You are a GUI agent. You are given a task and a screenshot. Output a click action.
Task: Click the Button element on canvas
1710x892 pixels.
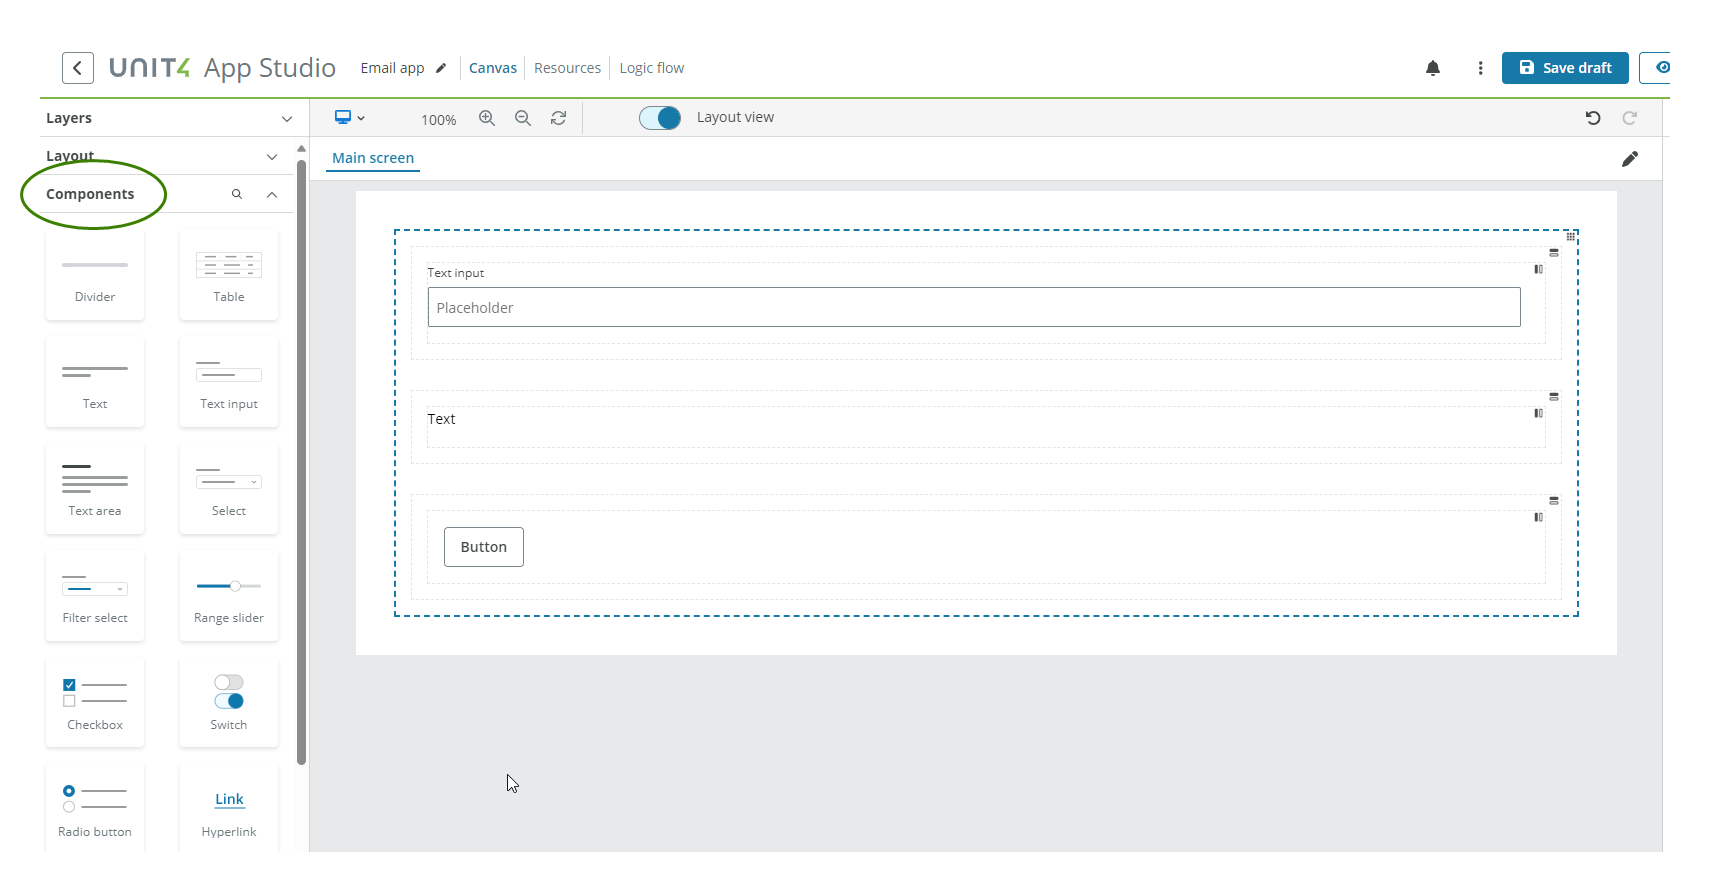click(x=484, y=547)
